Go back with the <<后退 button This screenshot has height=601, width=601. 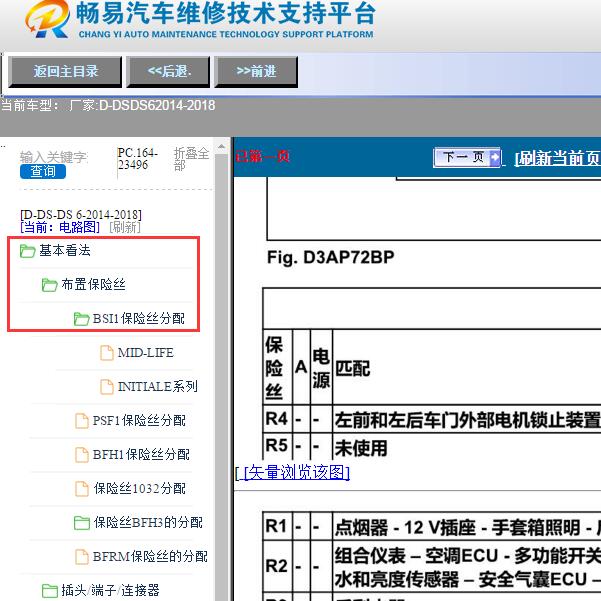click(168, 71)
